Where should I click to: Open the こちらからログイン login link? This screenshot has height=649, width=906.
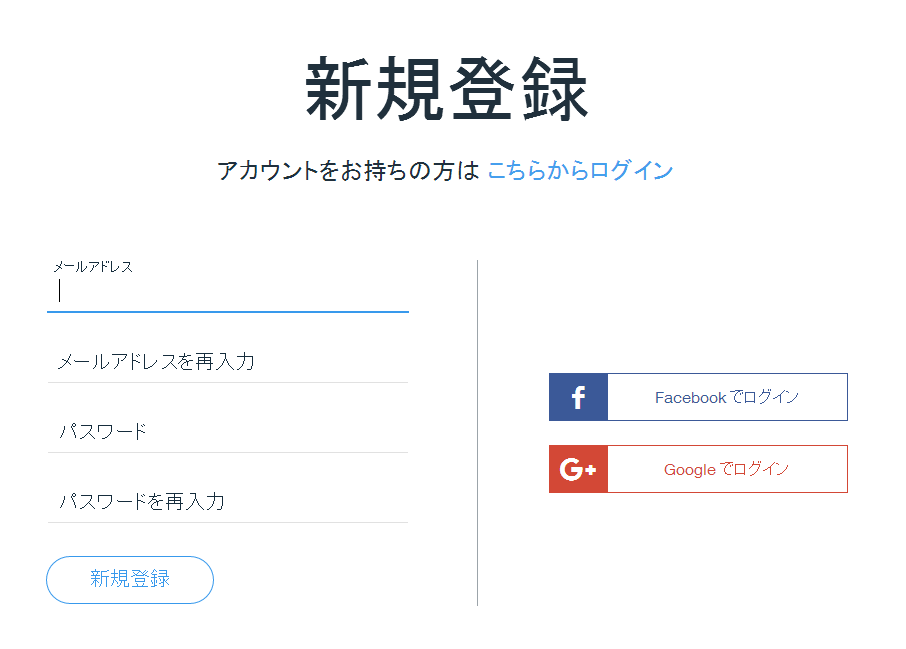tap(580, 170)
